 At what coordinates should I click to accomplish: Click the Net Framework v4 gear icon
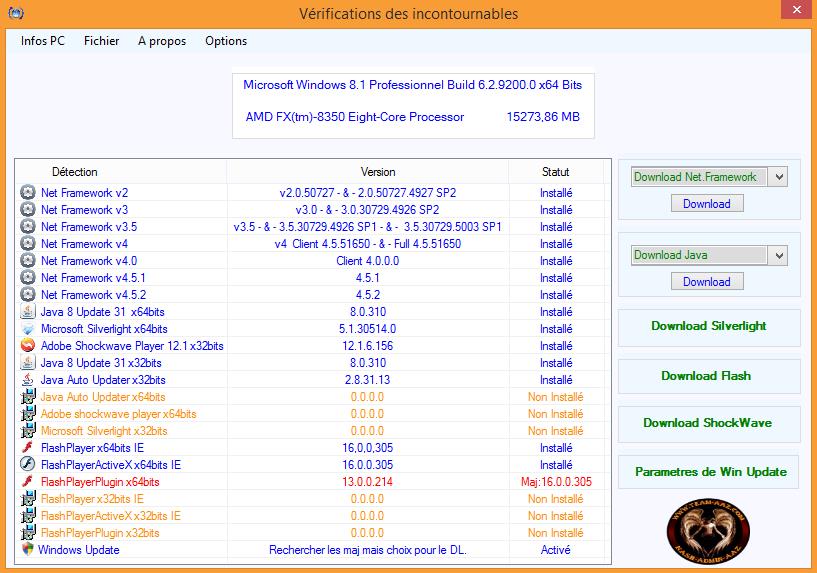tap(28, 243)
